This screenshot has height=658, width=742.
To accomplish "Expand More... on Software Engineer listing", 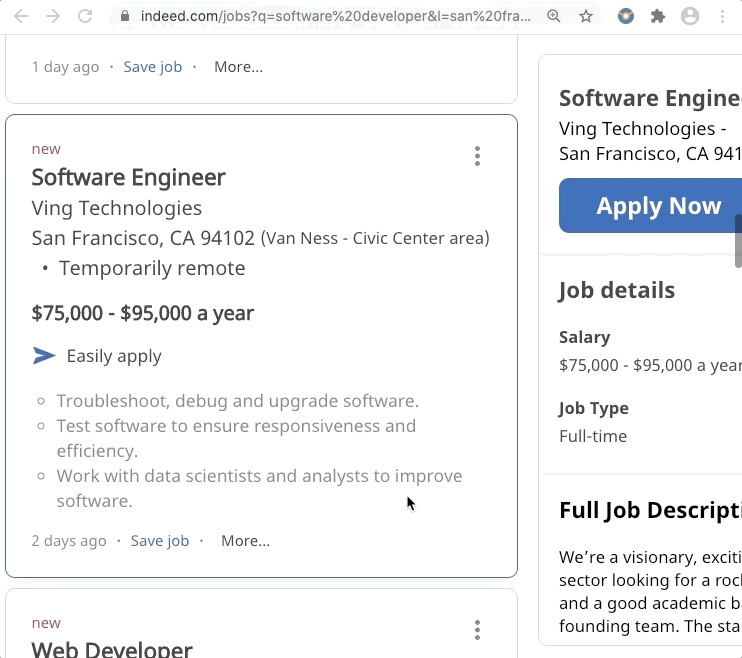I will [246, 541].
